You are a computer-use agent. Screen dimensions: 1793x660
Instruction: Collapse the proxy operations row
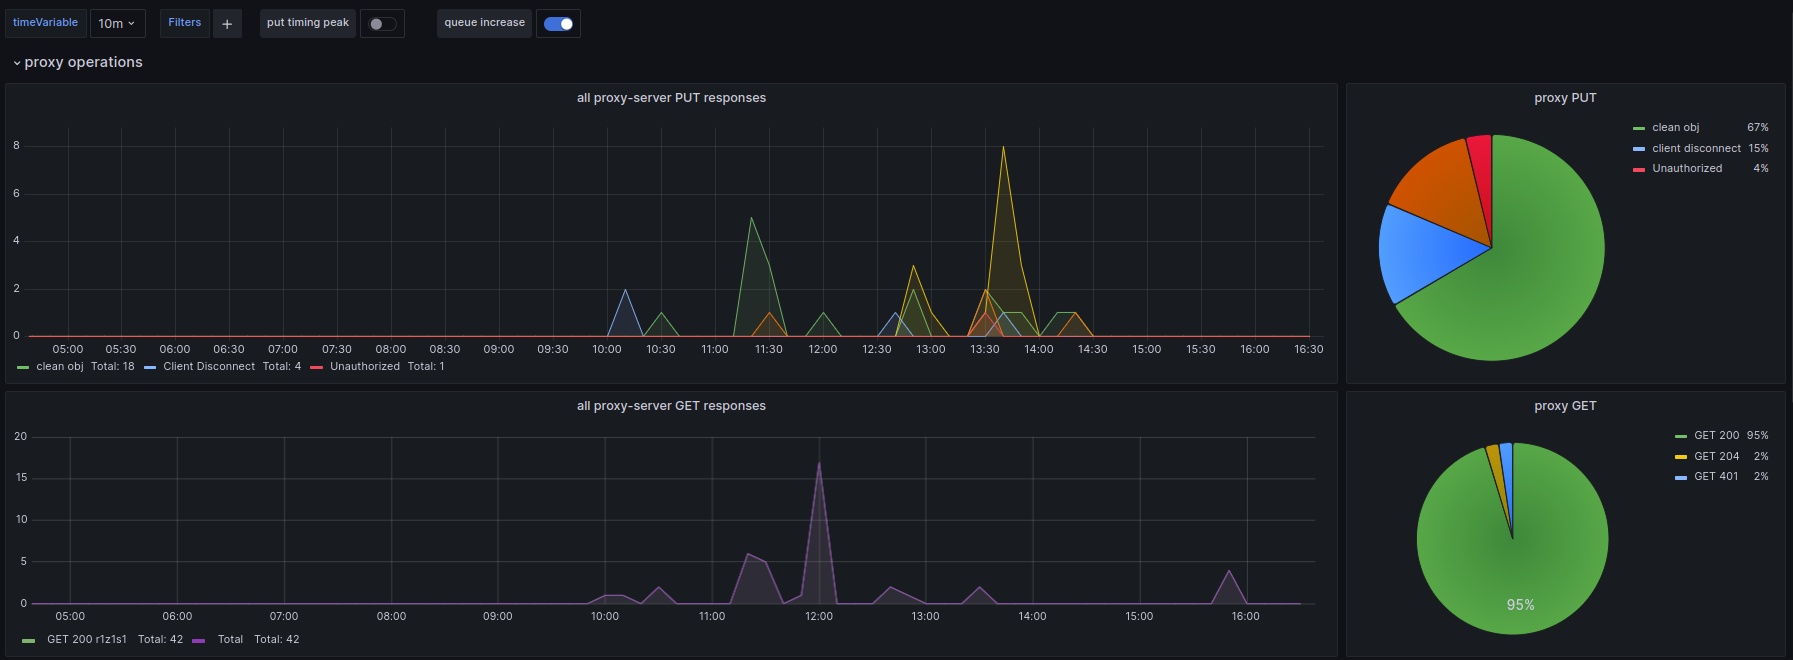pyautogui.click(x=77, y=62)
